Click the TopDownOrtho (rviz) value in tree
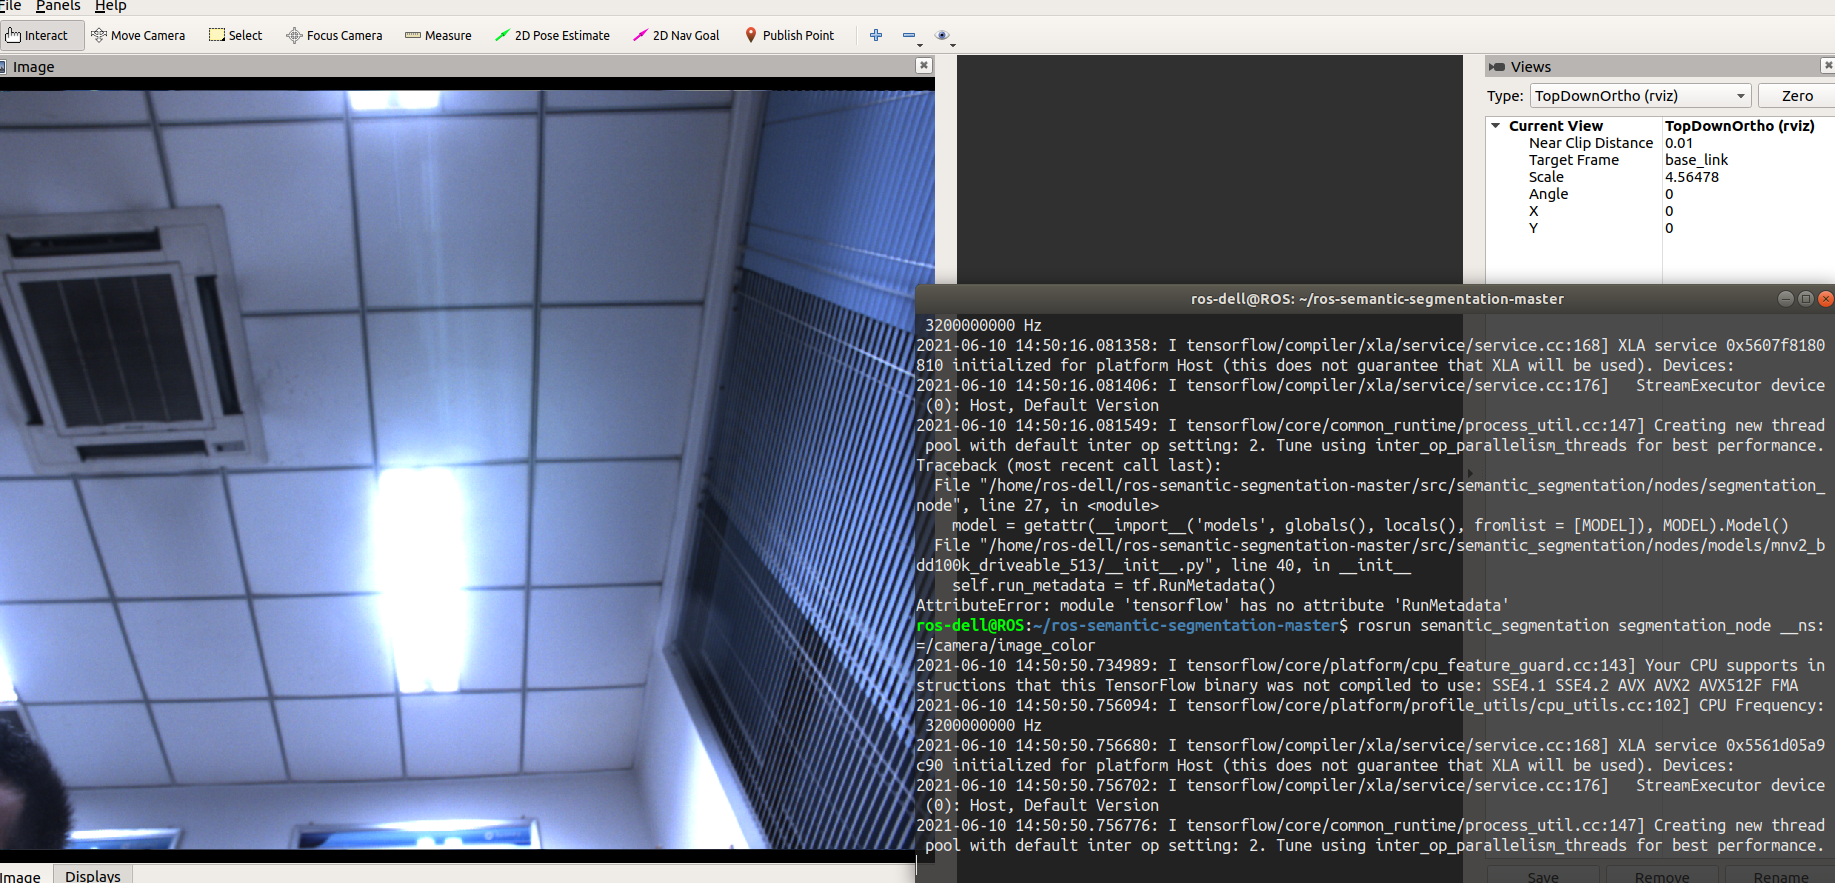This screenshot has height=883, width=1835. coord(1739,126)
